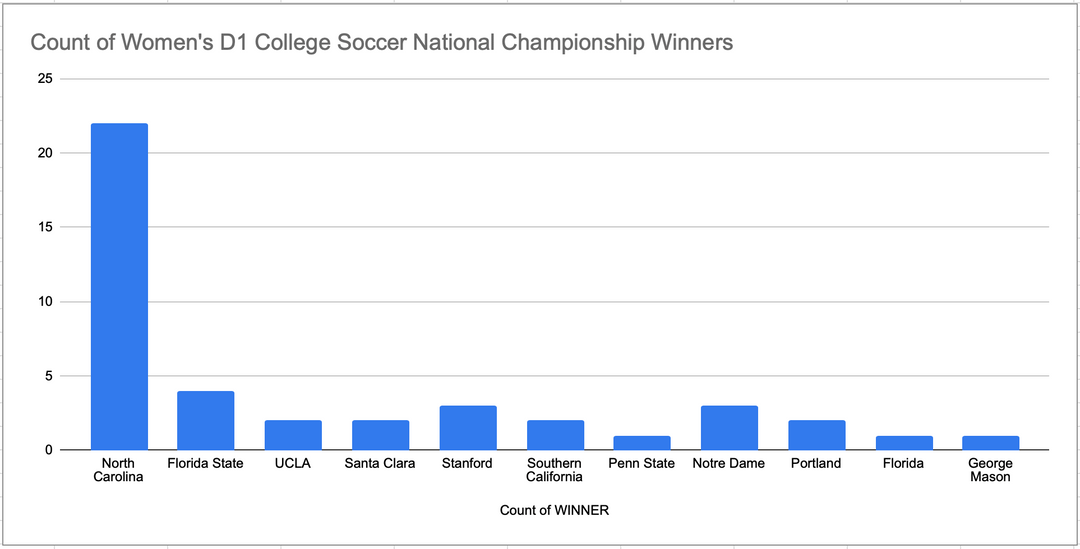Image resolution: width=1080 pixels, height=549 pixels.
Task: Select the Portland bar
Action: point(816,435)
